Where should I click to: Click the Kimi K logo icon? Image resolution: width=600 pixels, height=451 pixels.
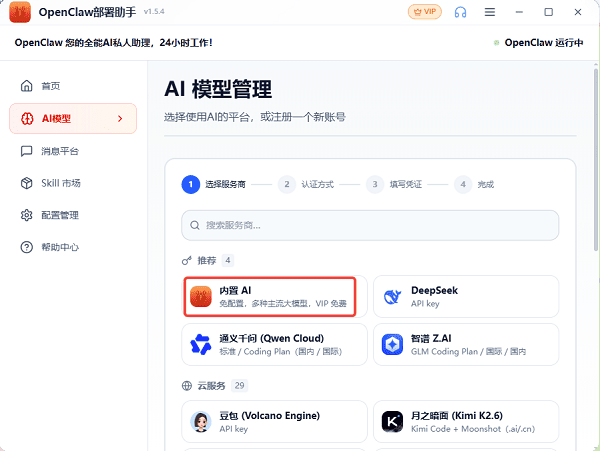pyautogui.click(x=393, y=422)
